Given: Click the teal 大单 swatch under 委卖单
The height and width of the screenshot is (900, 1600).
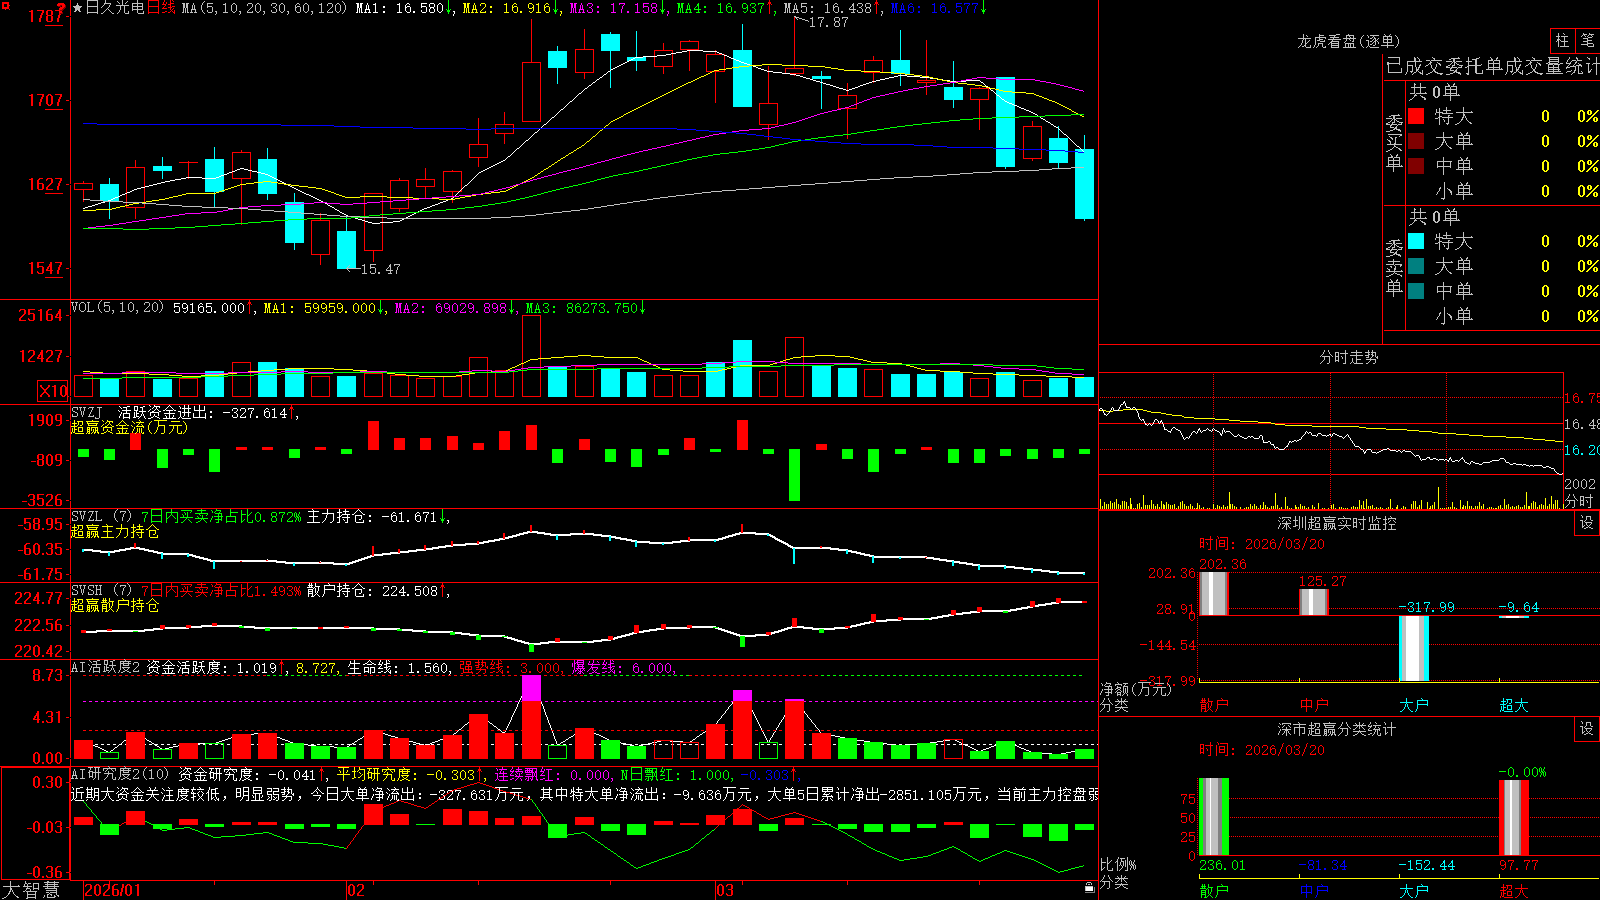Looking at the screenshot, I should 1416,266.
